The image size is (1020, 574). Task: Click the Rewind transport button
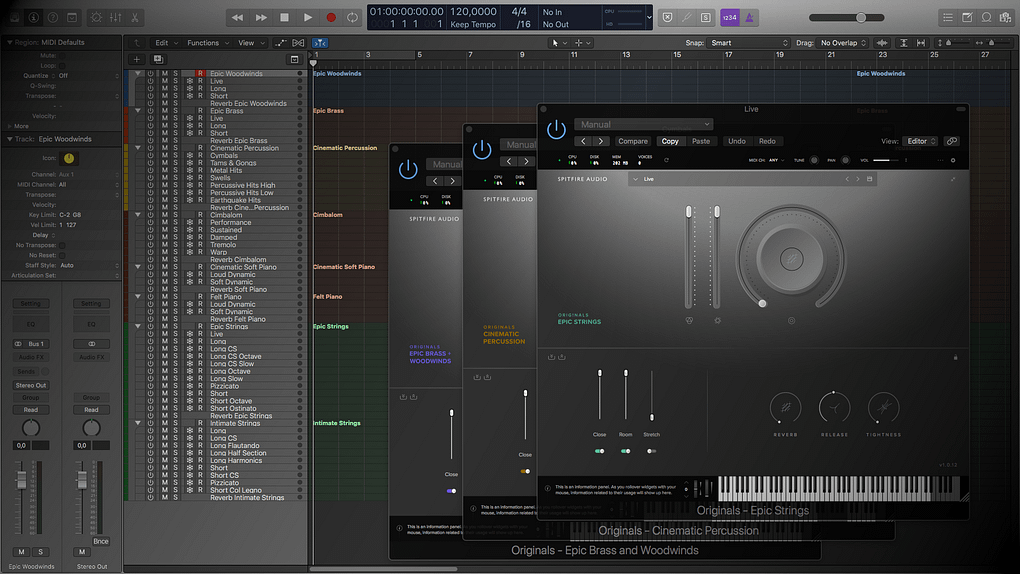click(x=237, y=18)
